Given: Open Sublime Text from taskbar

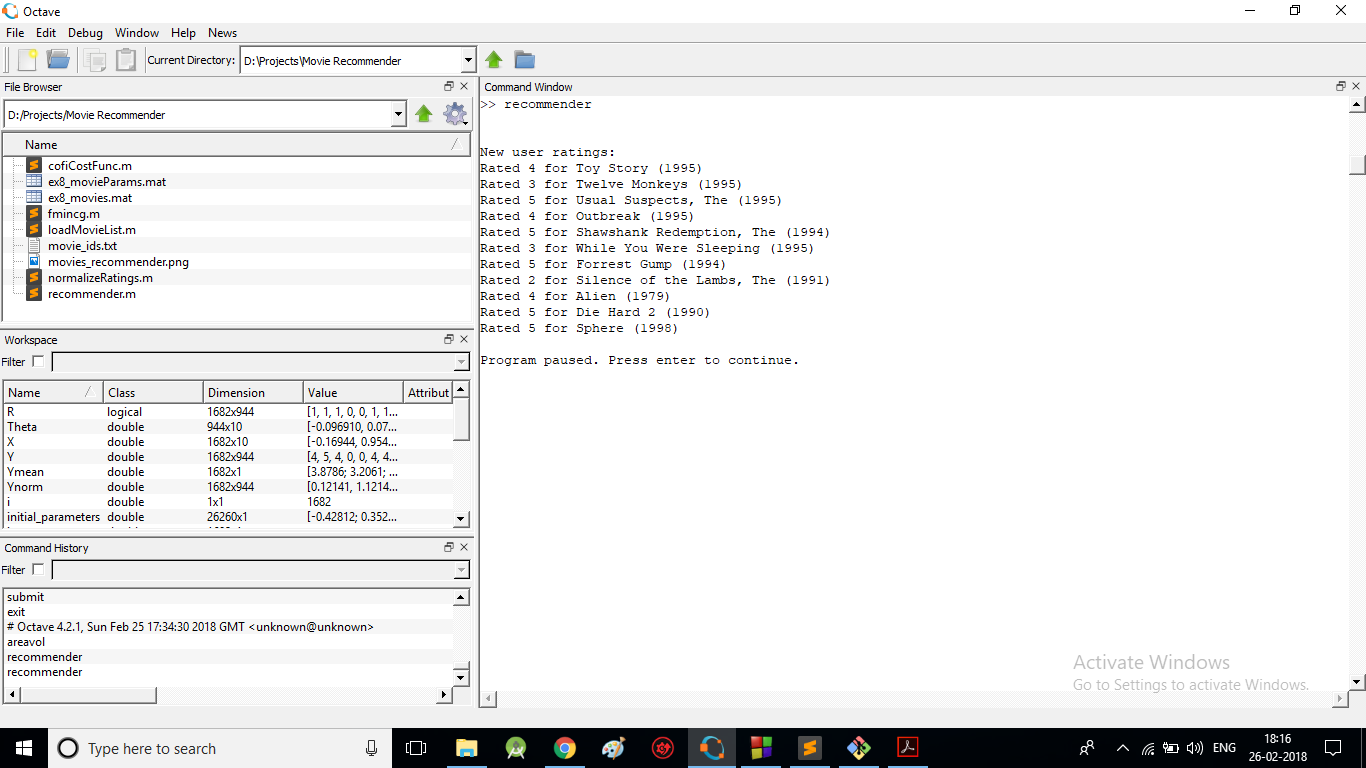Looking at the screenshot, I should (x=810, y=748).
